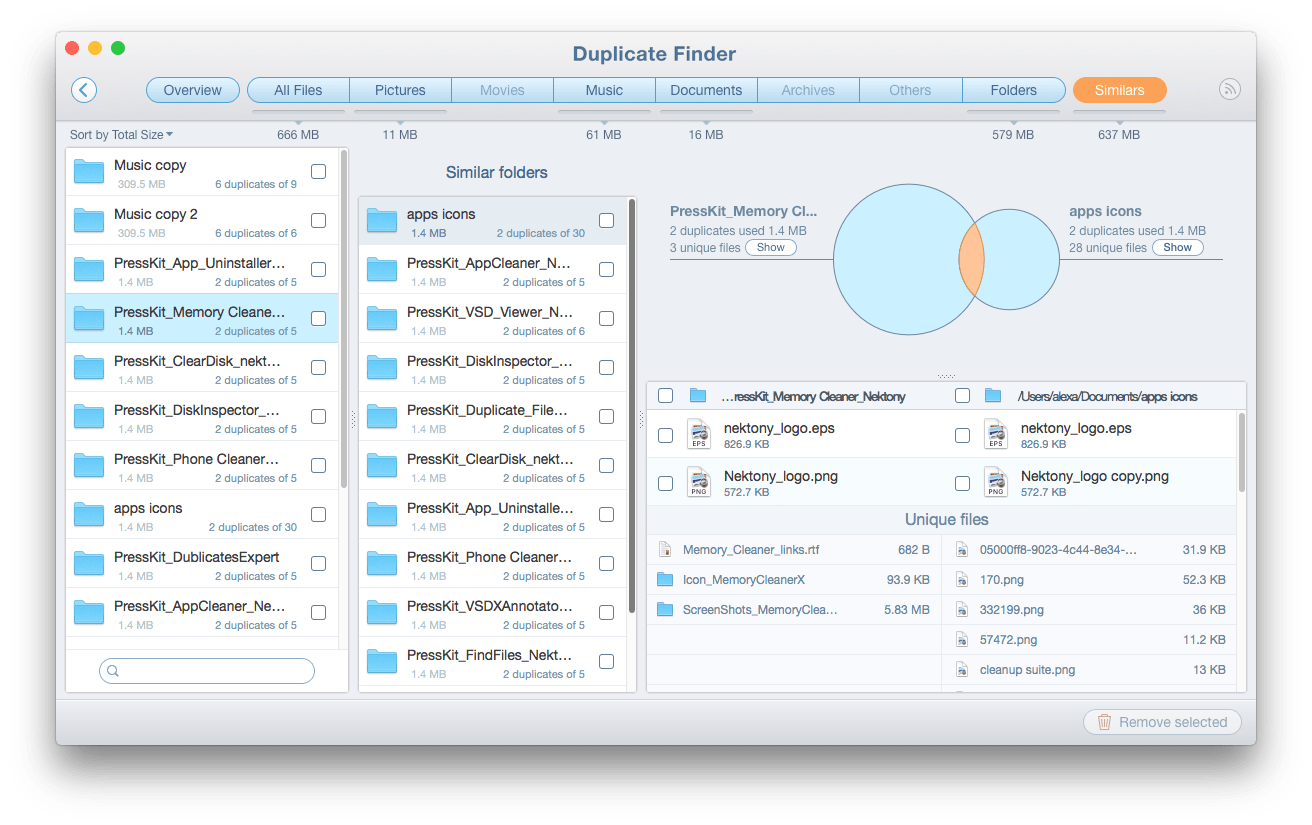1312x825 pixels.
Task: Click the folder icon in Memory Cleaner column header
Action: (x=698, y=396)
